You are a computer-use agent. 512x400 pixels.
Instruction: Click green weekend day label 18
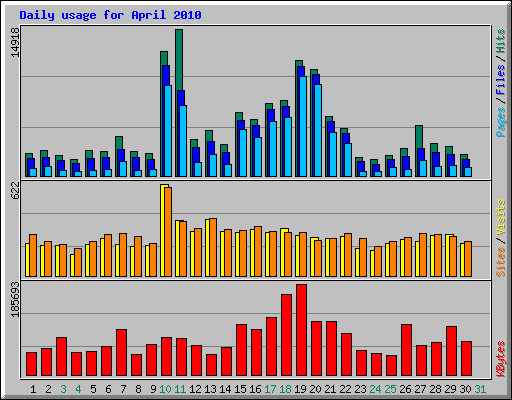[x=285, y=389]
